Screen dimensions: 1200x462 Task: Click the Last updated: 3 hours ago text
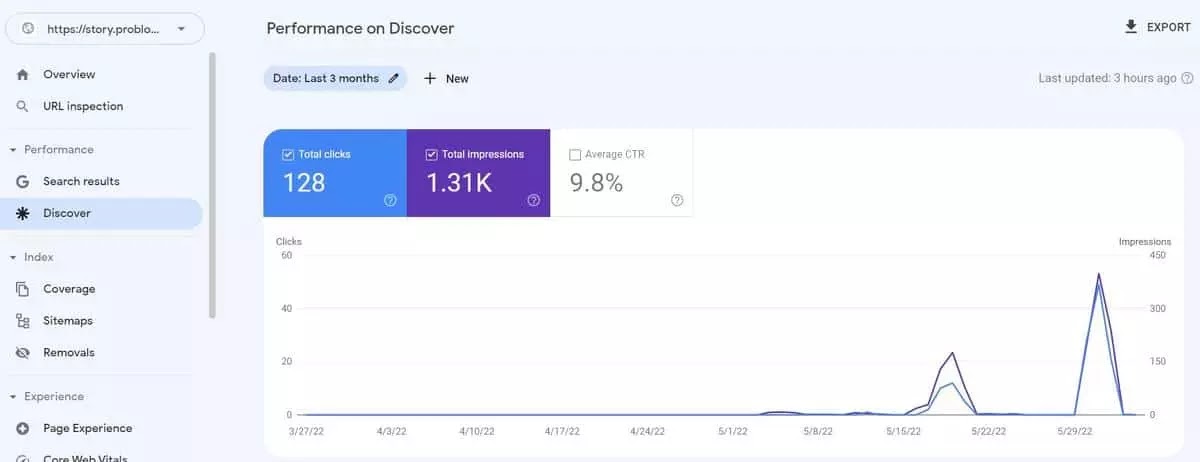coord(1107,78)
